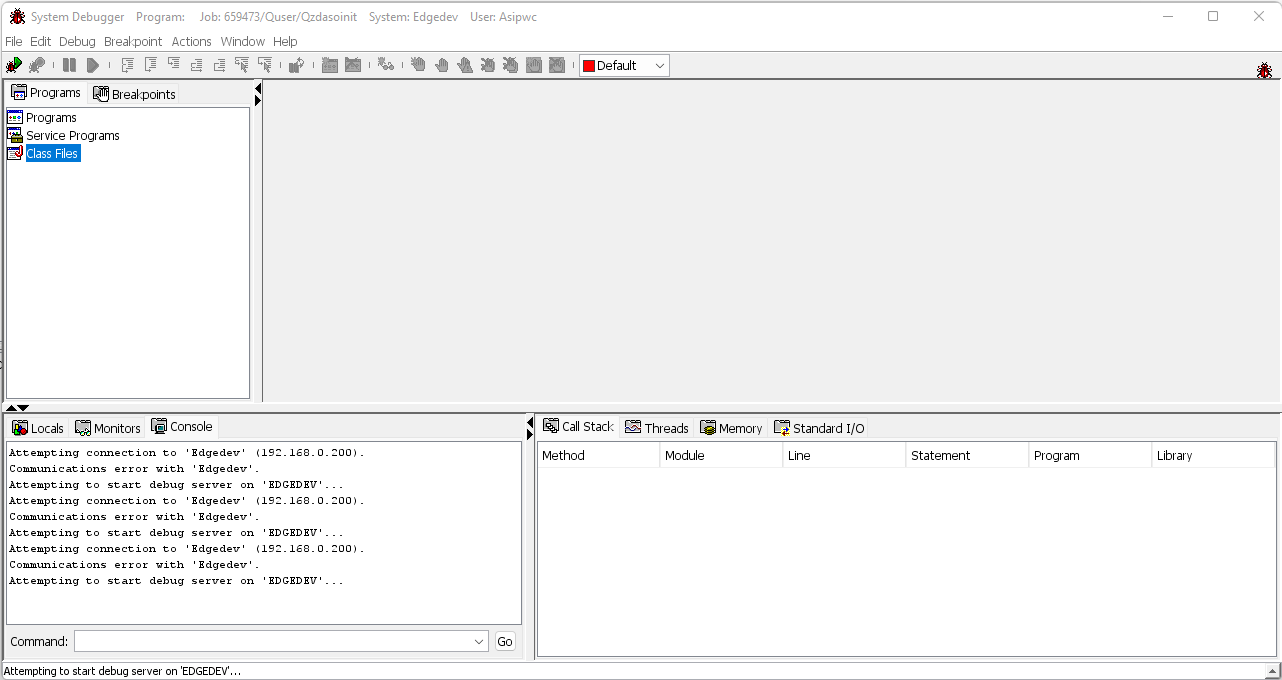Select the Console tab
The image size is (1282, 680).
(182, 426)
